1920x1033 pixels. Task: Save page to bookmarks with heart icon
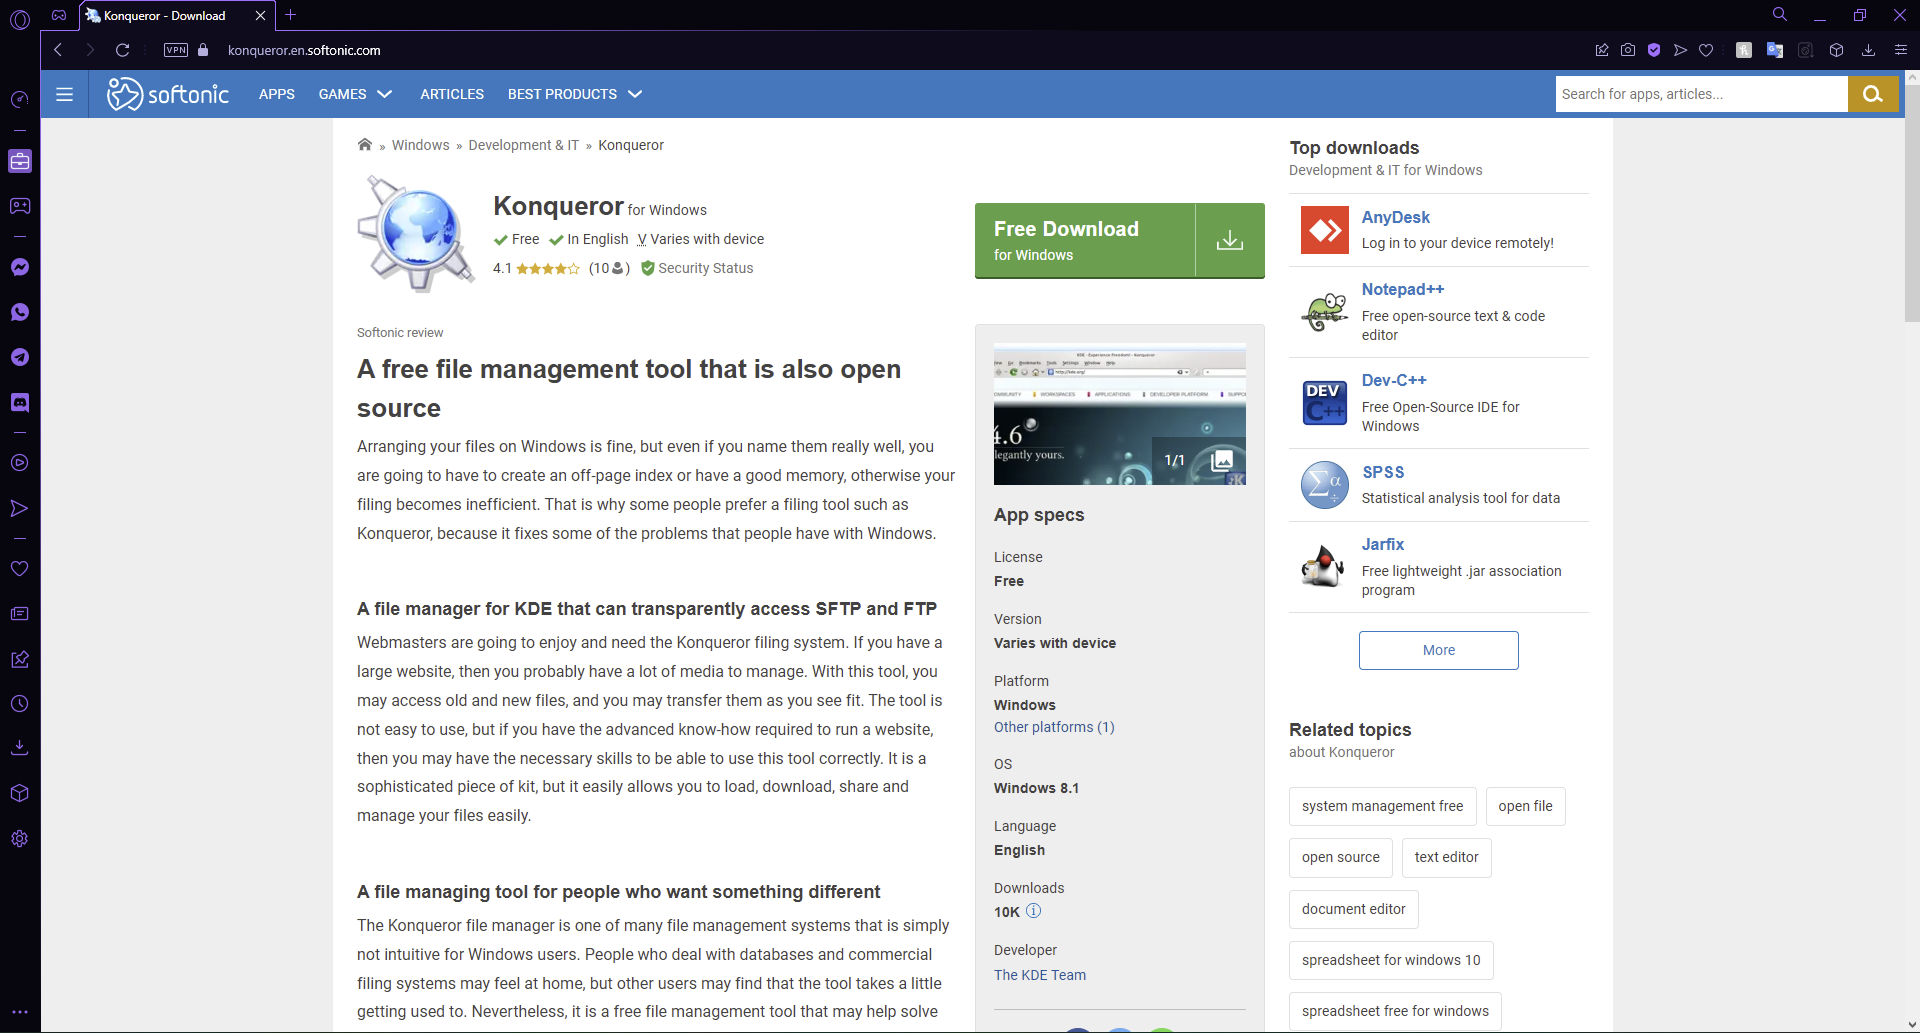pos(1707,49)
